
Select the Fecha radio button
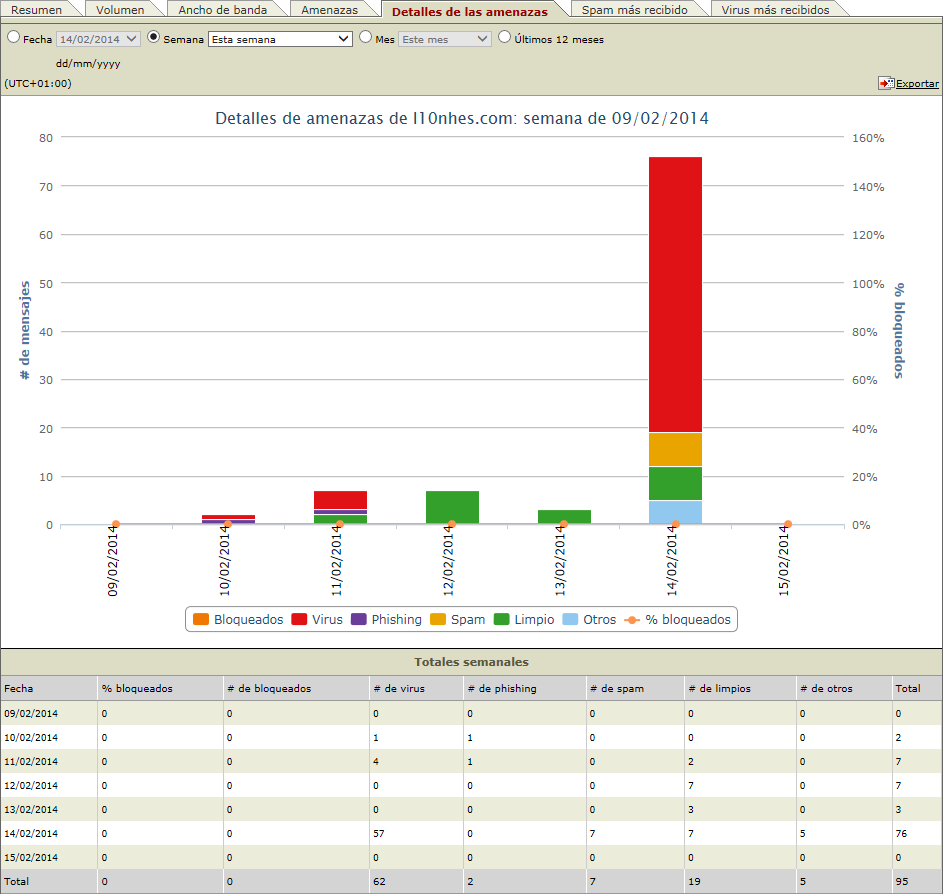click(12, 36)
